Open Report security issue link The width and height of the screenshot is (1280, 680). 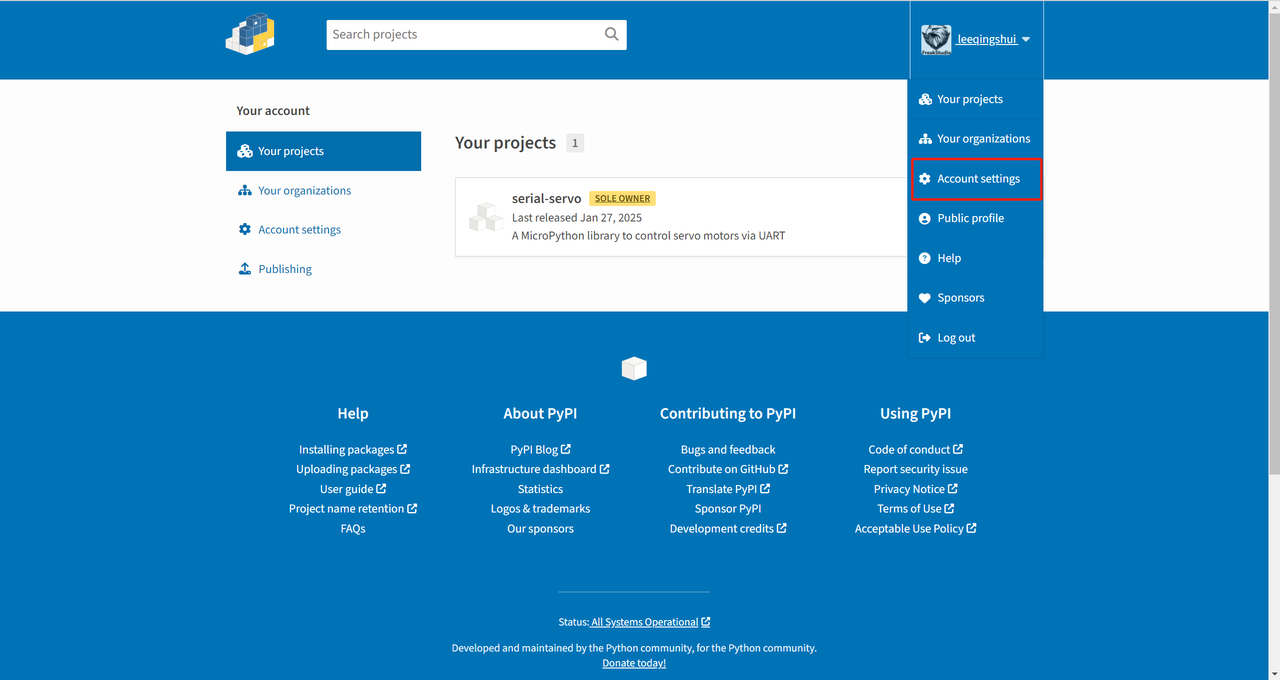[x=916, y=469]
